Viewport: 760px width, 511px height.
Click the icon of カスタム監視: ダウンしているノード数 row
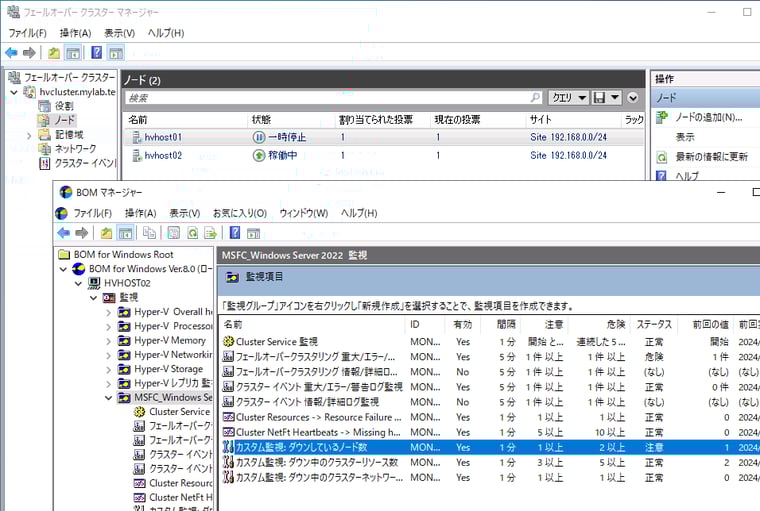click(x=228, y=447)
